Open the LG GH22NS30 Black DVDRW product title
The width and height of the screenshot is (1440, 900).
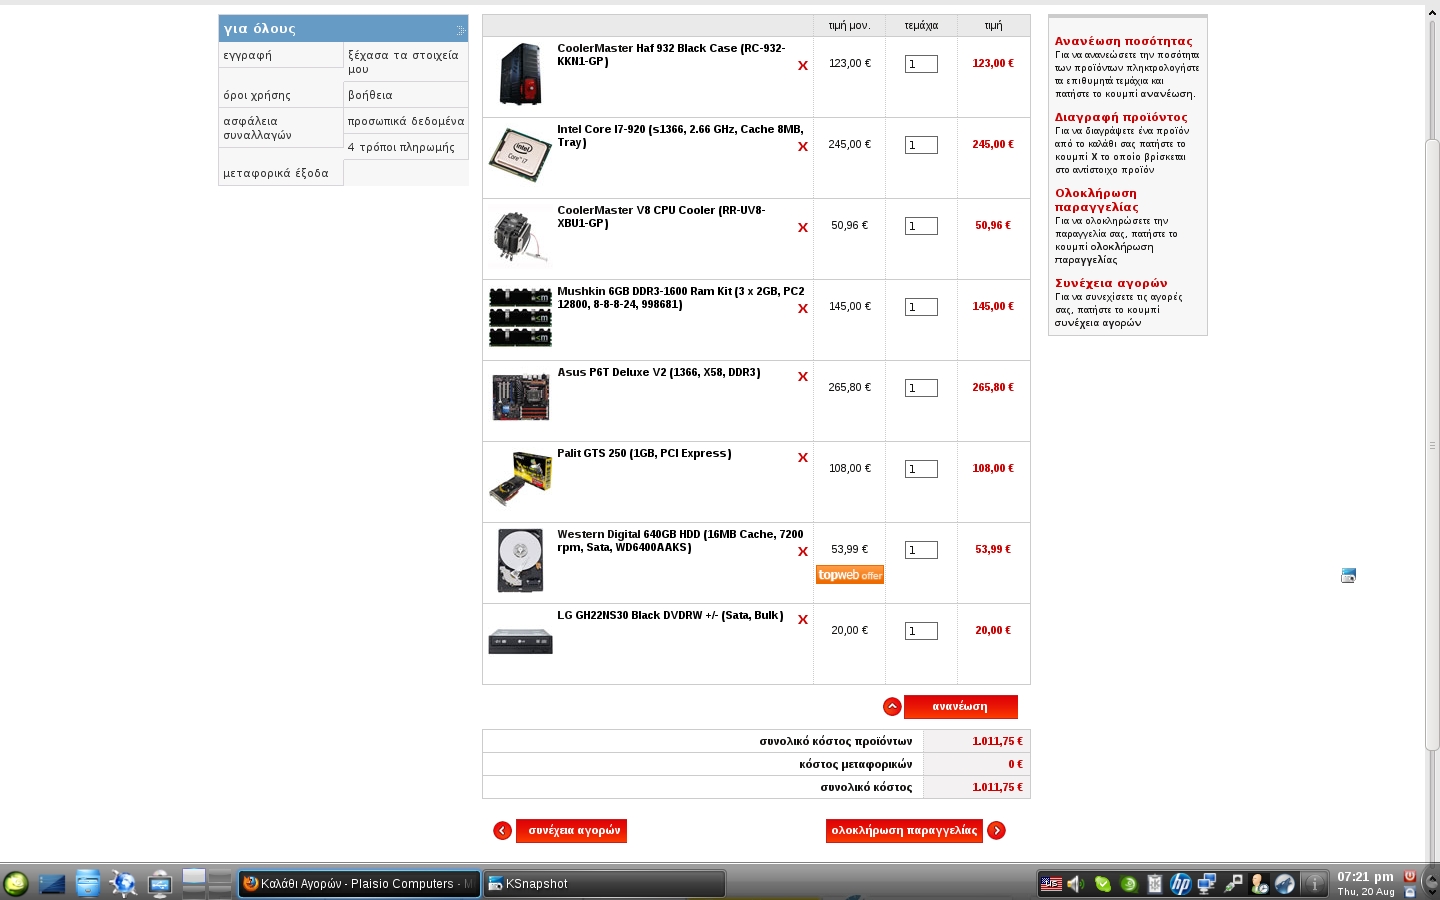670,616
